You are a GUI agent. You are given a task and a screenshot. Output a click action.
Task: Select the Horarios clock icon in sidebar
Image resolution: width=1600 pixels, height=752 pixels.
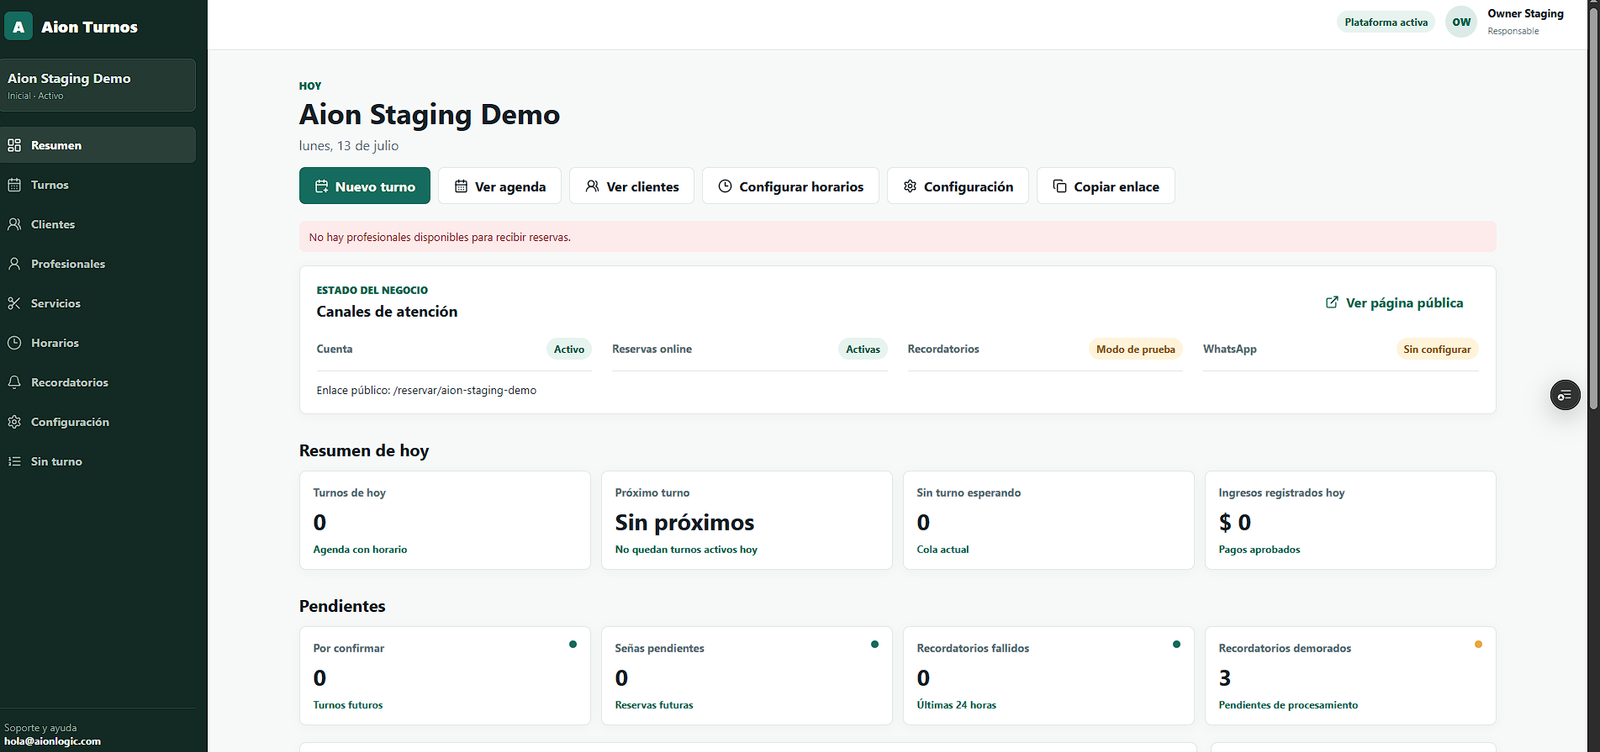(x=14, y=343)
